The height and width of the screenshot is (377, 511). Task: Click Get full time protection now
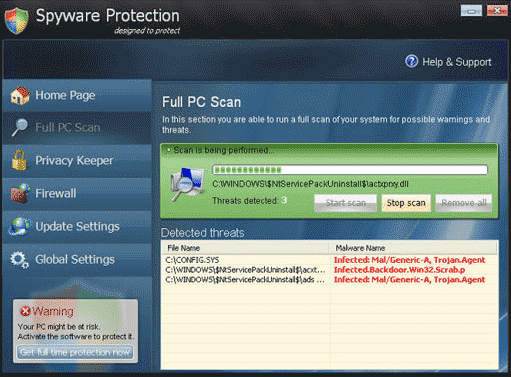75,352
